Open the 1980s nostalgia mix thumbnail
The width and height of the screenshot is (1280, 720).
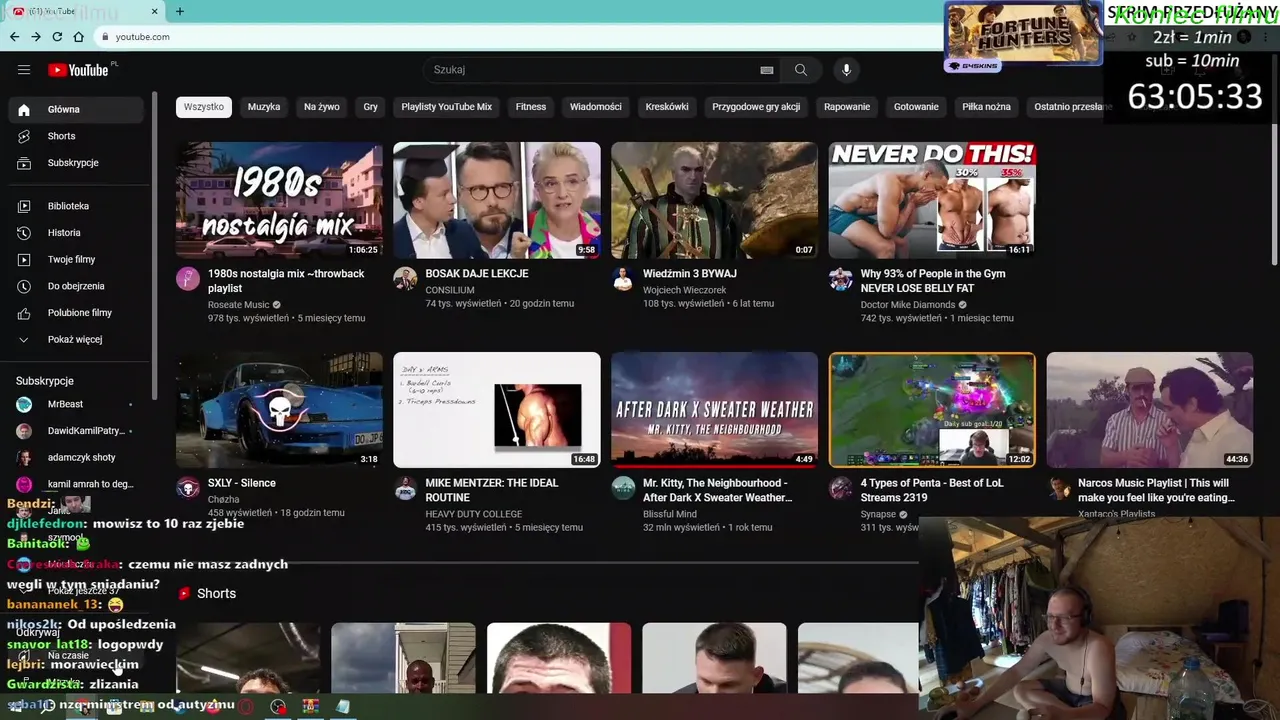pos(279,200)
